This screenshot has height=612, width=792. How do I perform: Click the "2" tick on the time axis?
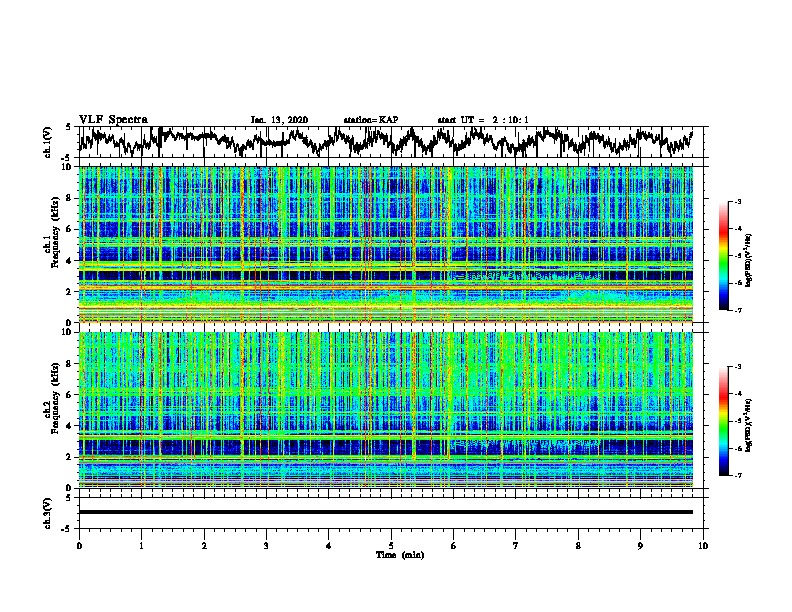click(204, 546)
